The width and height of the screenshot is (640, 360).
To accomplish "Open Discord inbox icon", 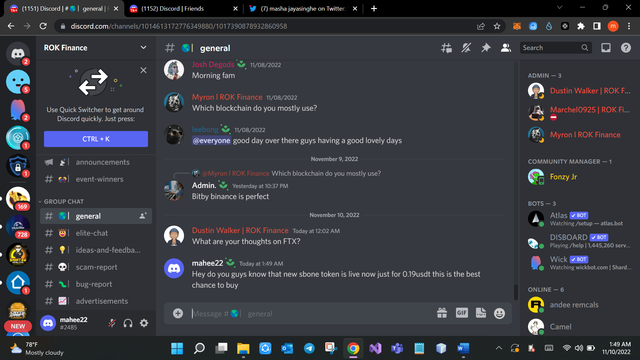I will point(606,48).
